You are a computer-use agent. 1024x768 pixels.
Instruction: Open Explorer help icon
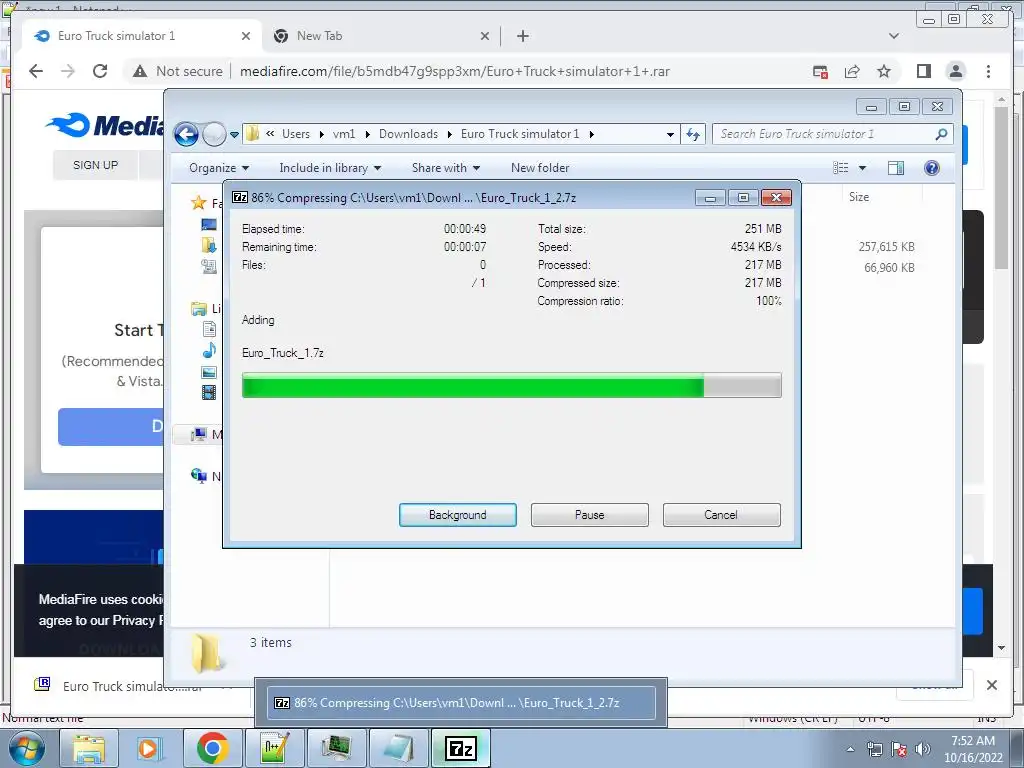click(932, 168)
